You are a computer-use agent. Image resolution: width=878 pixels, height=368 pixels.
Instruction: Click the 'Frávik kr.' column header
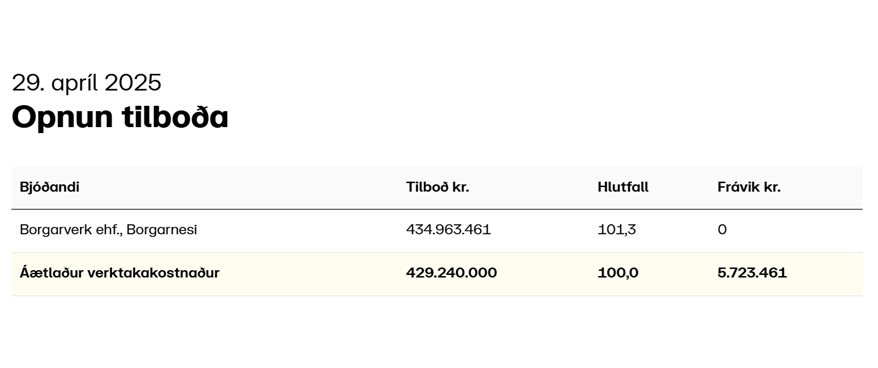[749, 187]
